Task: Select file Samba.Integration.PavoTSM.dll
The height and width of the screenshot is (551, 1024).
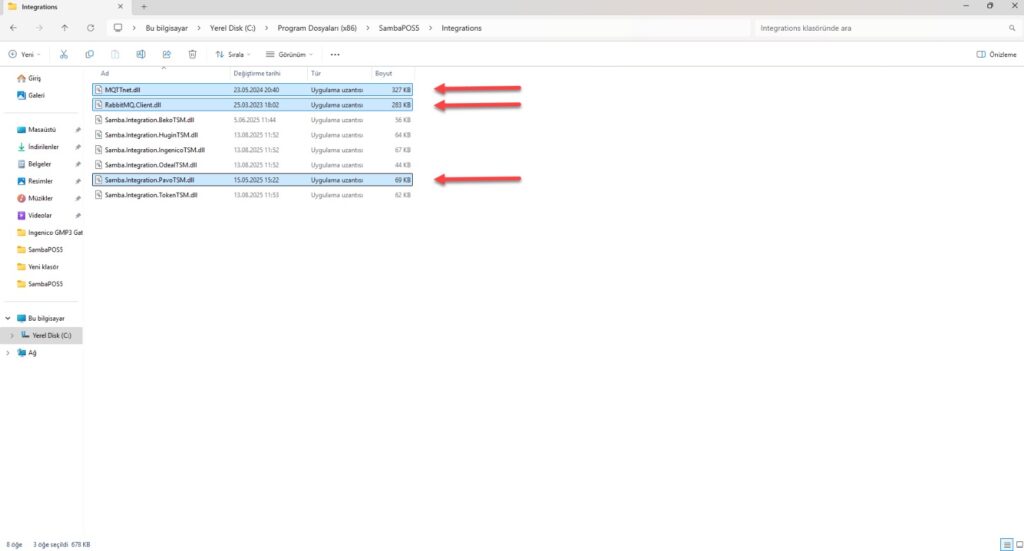Action: [253, 180]
